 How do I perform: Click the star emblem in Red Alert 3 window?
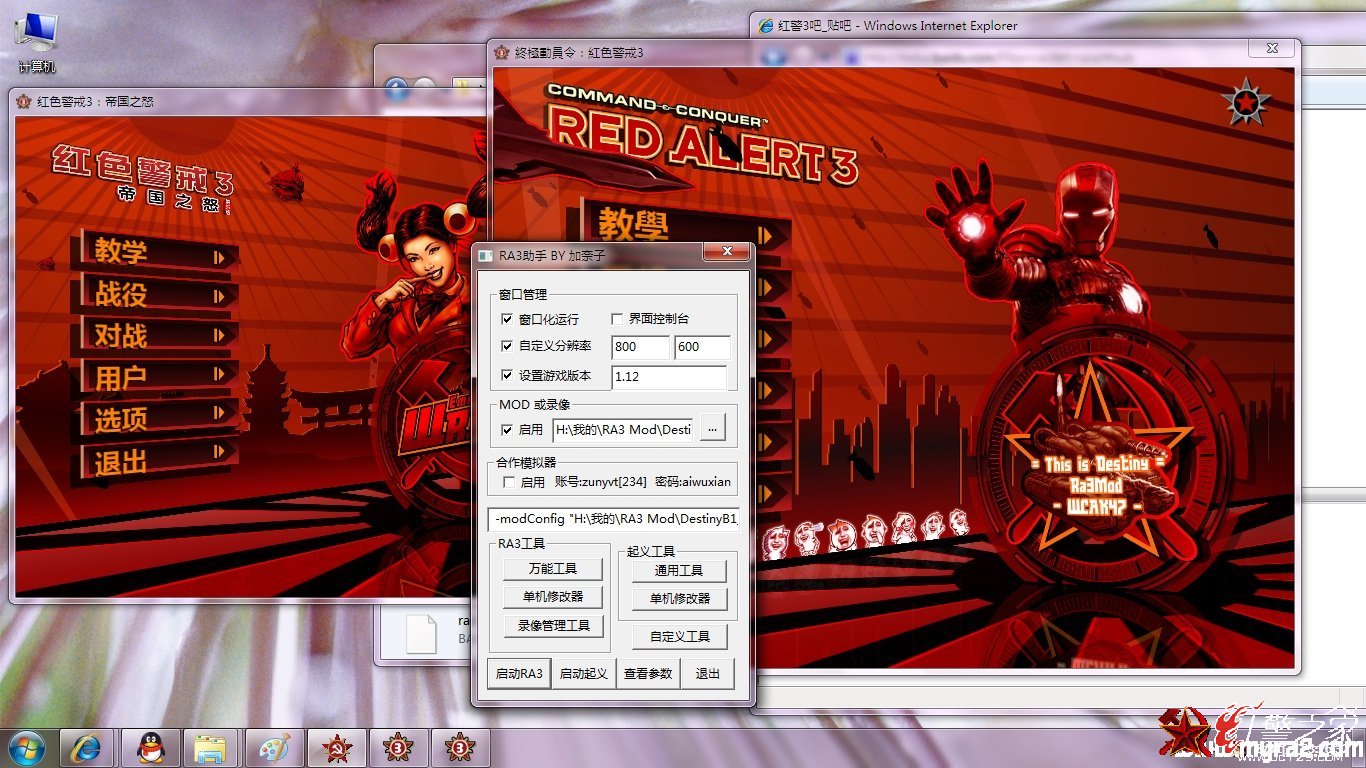coord(1246,102)
